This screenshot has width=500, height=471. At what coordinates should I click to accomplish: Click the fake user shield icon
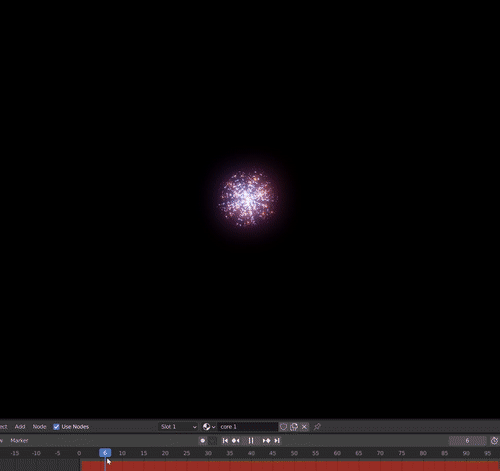283,427
